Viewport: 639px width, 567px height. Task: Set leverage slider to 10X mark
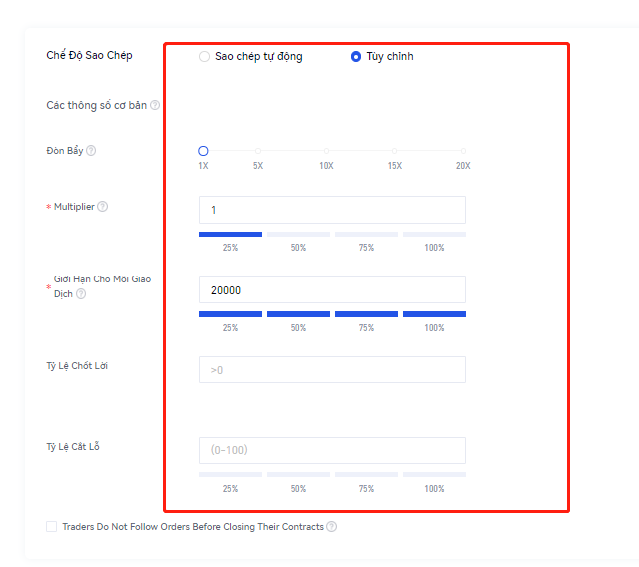[x=326, y=151]
